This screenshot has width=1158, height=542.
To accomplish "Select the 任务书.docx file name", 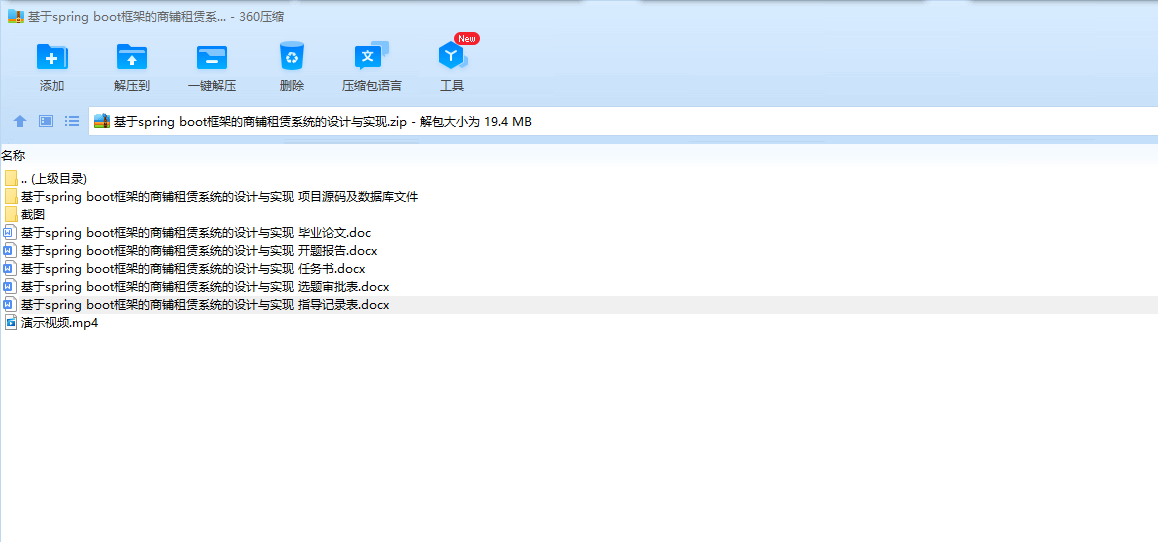I will [x=193, y=268].
